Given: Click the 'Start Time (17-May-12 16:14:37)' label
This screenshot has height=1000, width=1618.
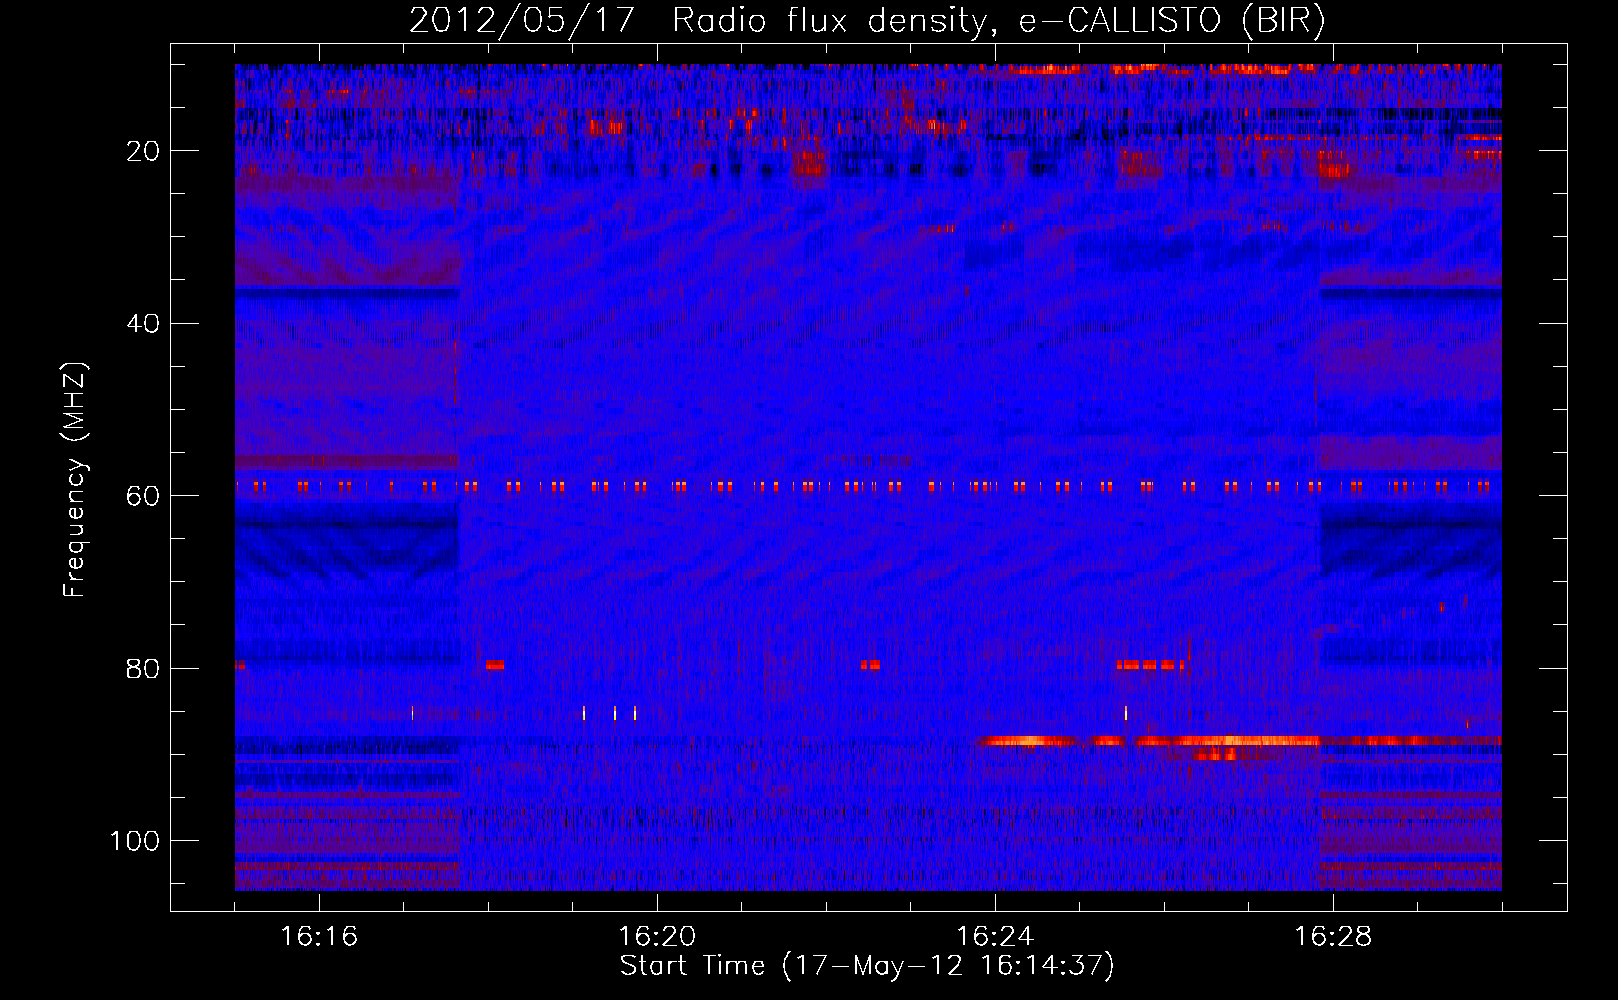Looking at the screenshot, I should coord(867,966).
